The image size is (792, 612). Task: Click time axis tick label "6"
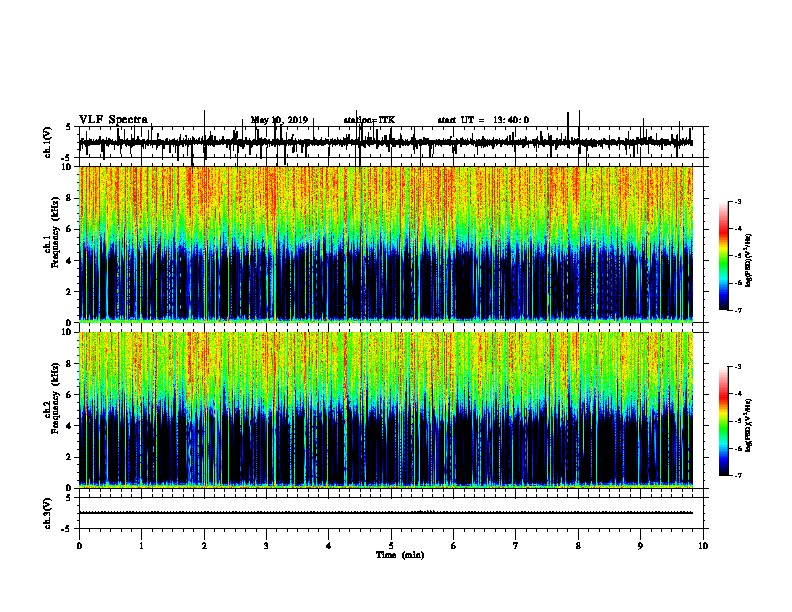pyautogui.click(x=454, y=546)
